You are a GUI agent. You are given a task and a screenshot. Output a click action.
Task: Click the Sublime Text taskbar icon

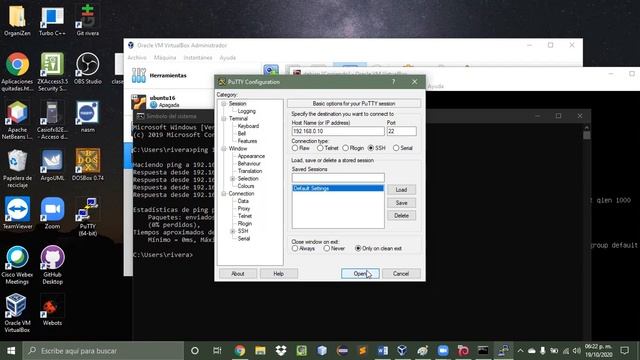point(362,351)
